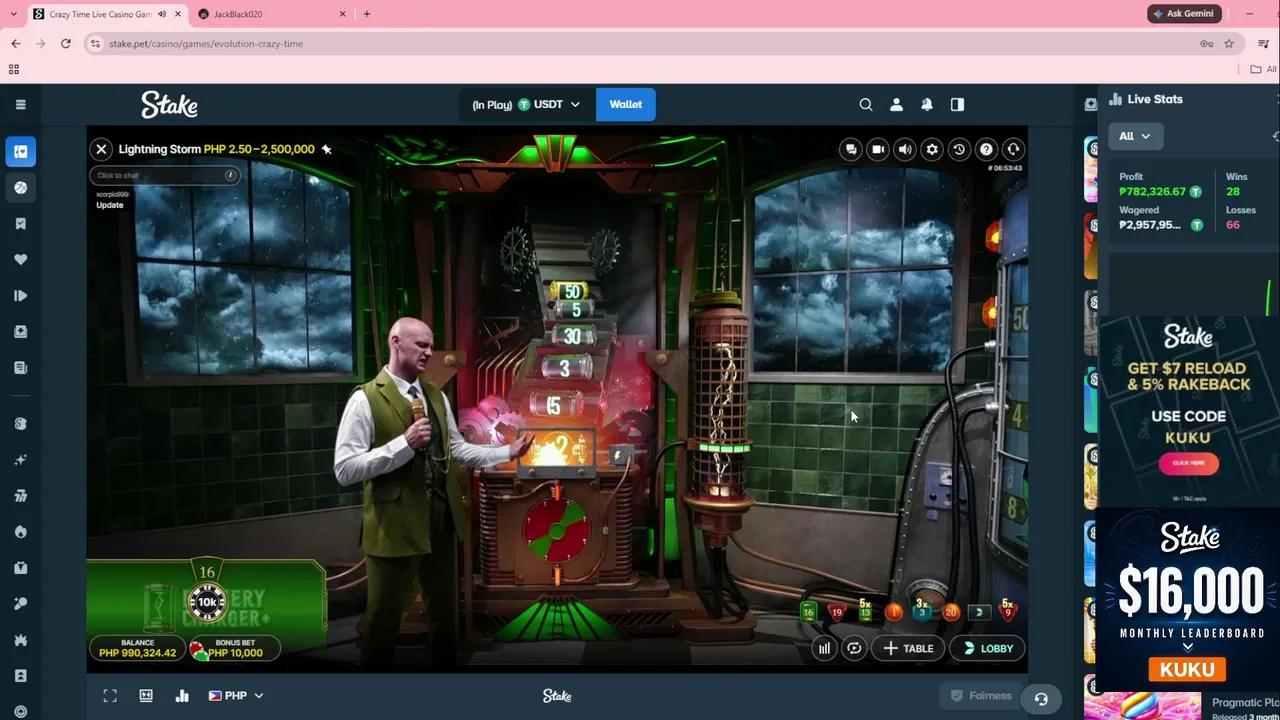
Task: Open the Stake hamburger menu
Action: [20, 104]
